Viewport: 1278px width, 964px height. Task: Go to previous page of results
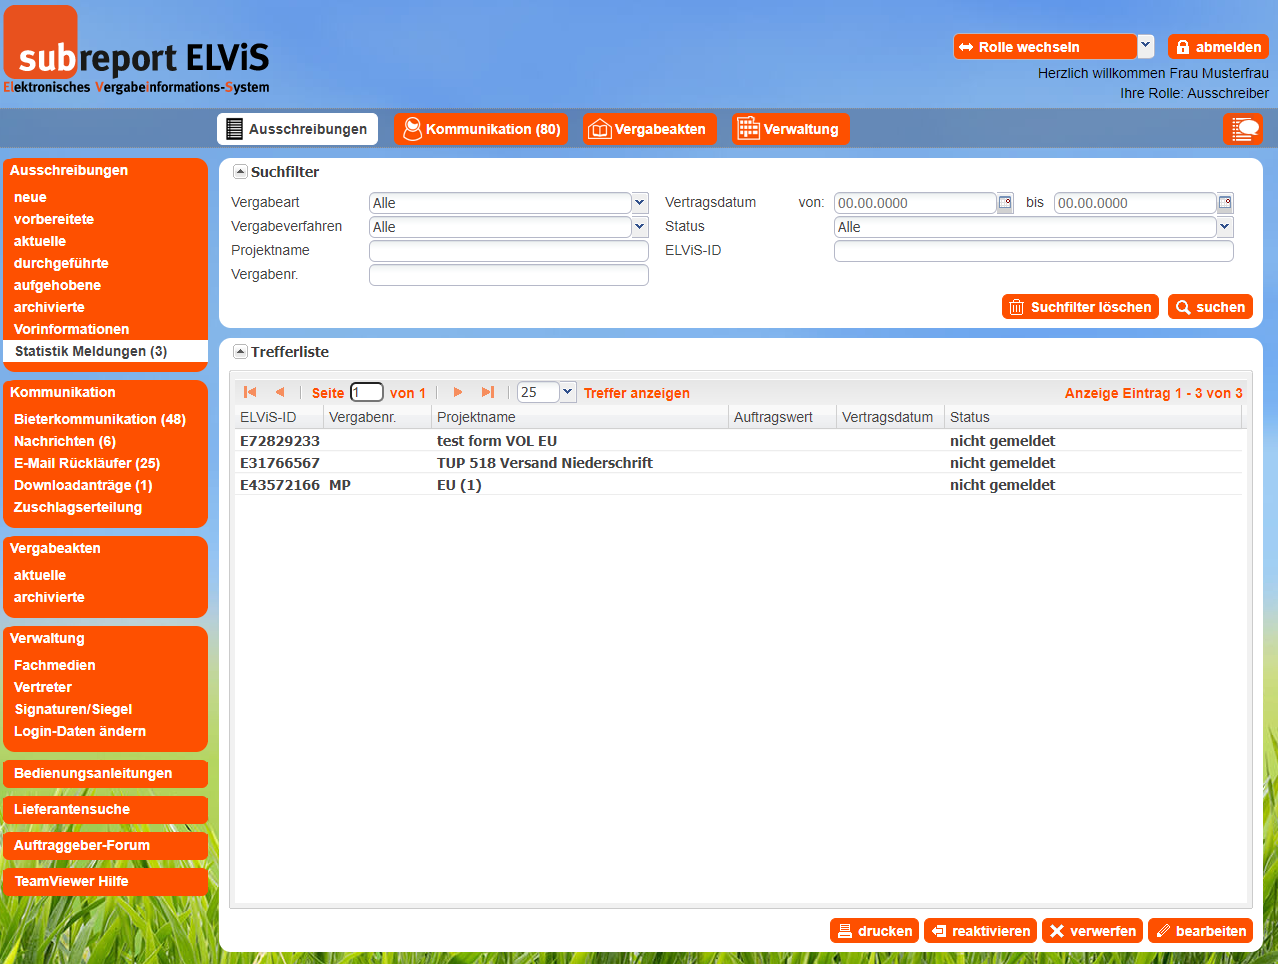tap(280, 392)
